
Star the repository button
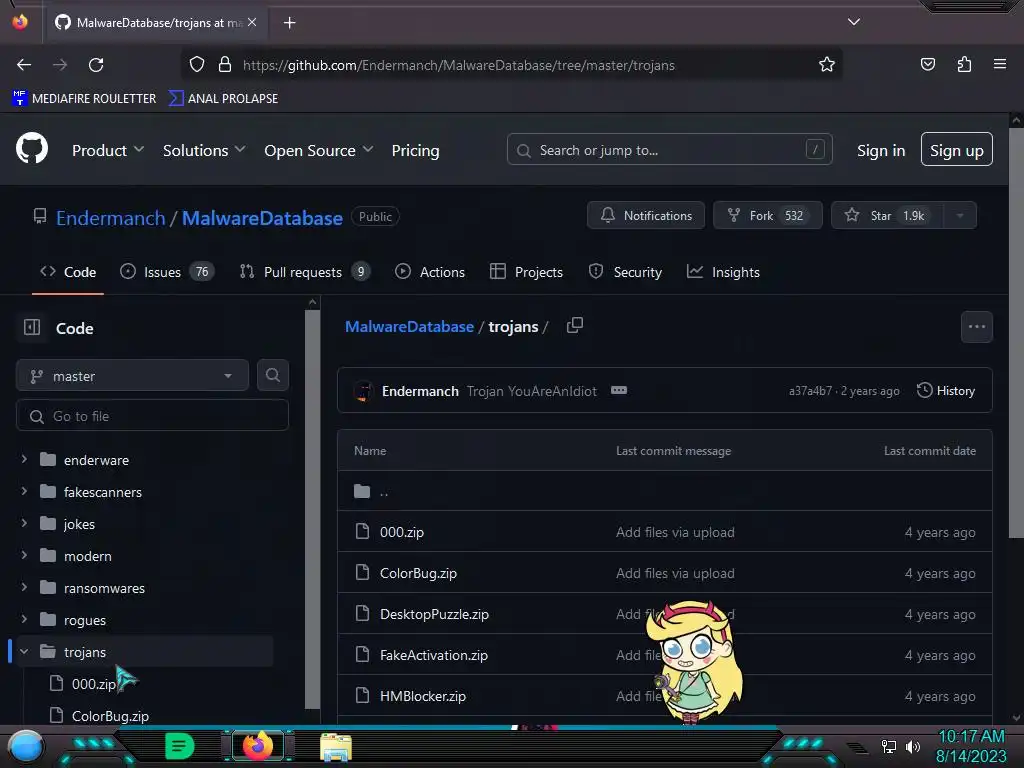[x=888, y=216]
